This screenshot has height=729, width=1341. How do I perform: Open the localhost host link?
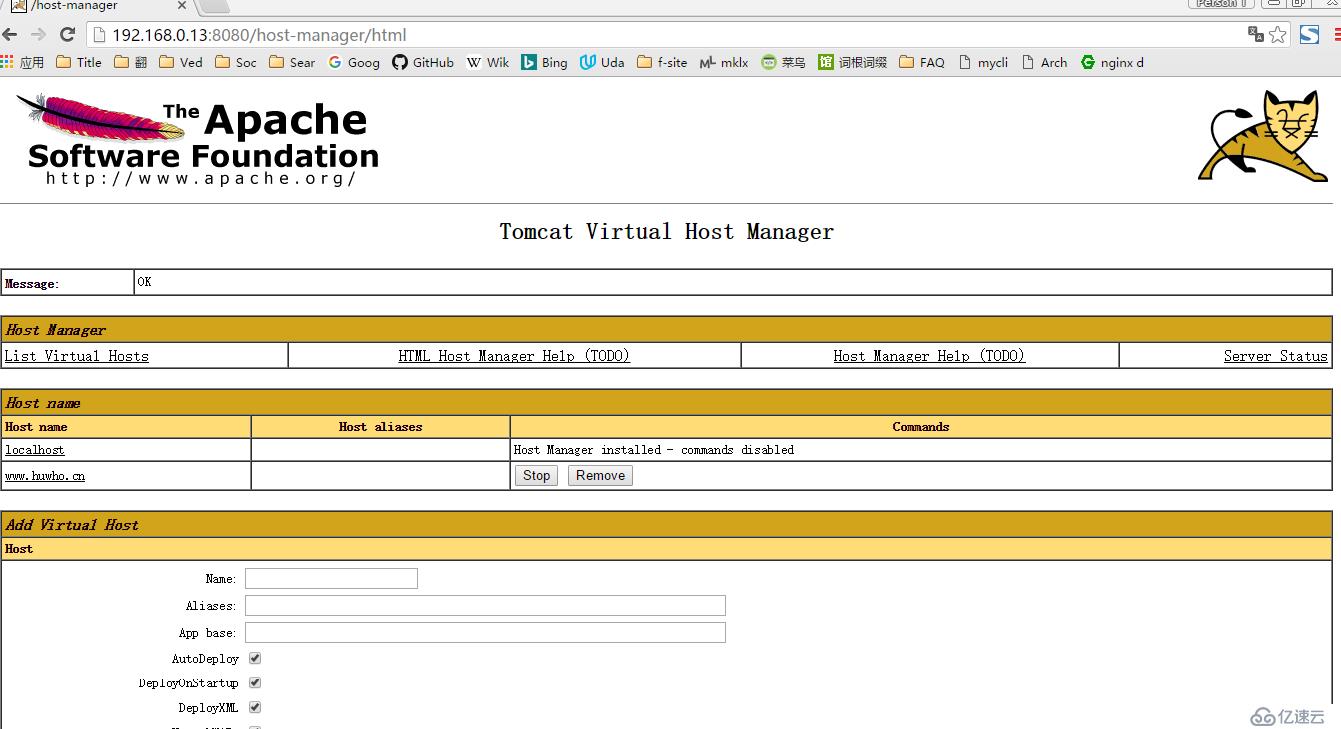(x=35, y=450)
